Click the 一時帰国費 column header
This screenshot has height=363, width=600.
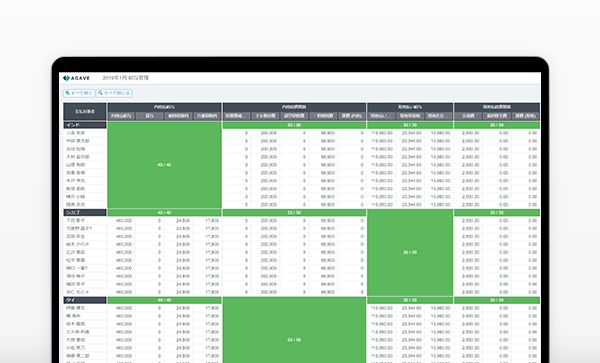[x=323, y=116]
